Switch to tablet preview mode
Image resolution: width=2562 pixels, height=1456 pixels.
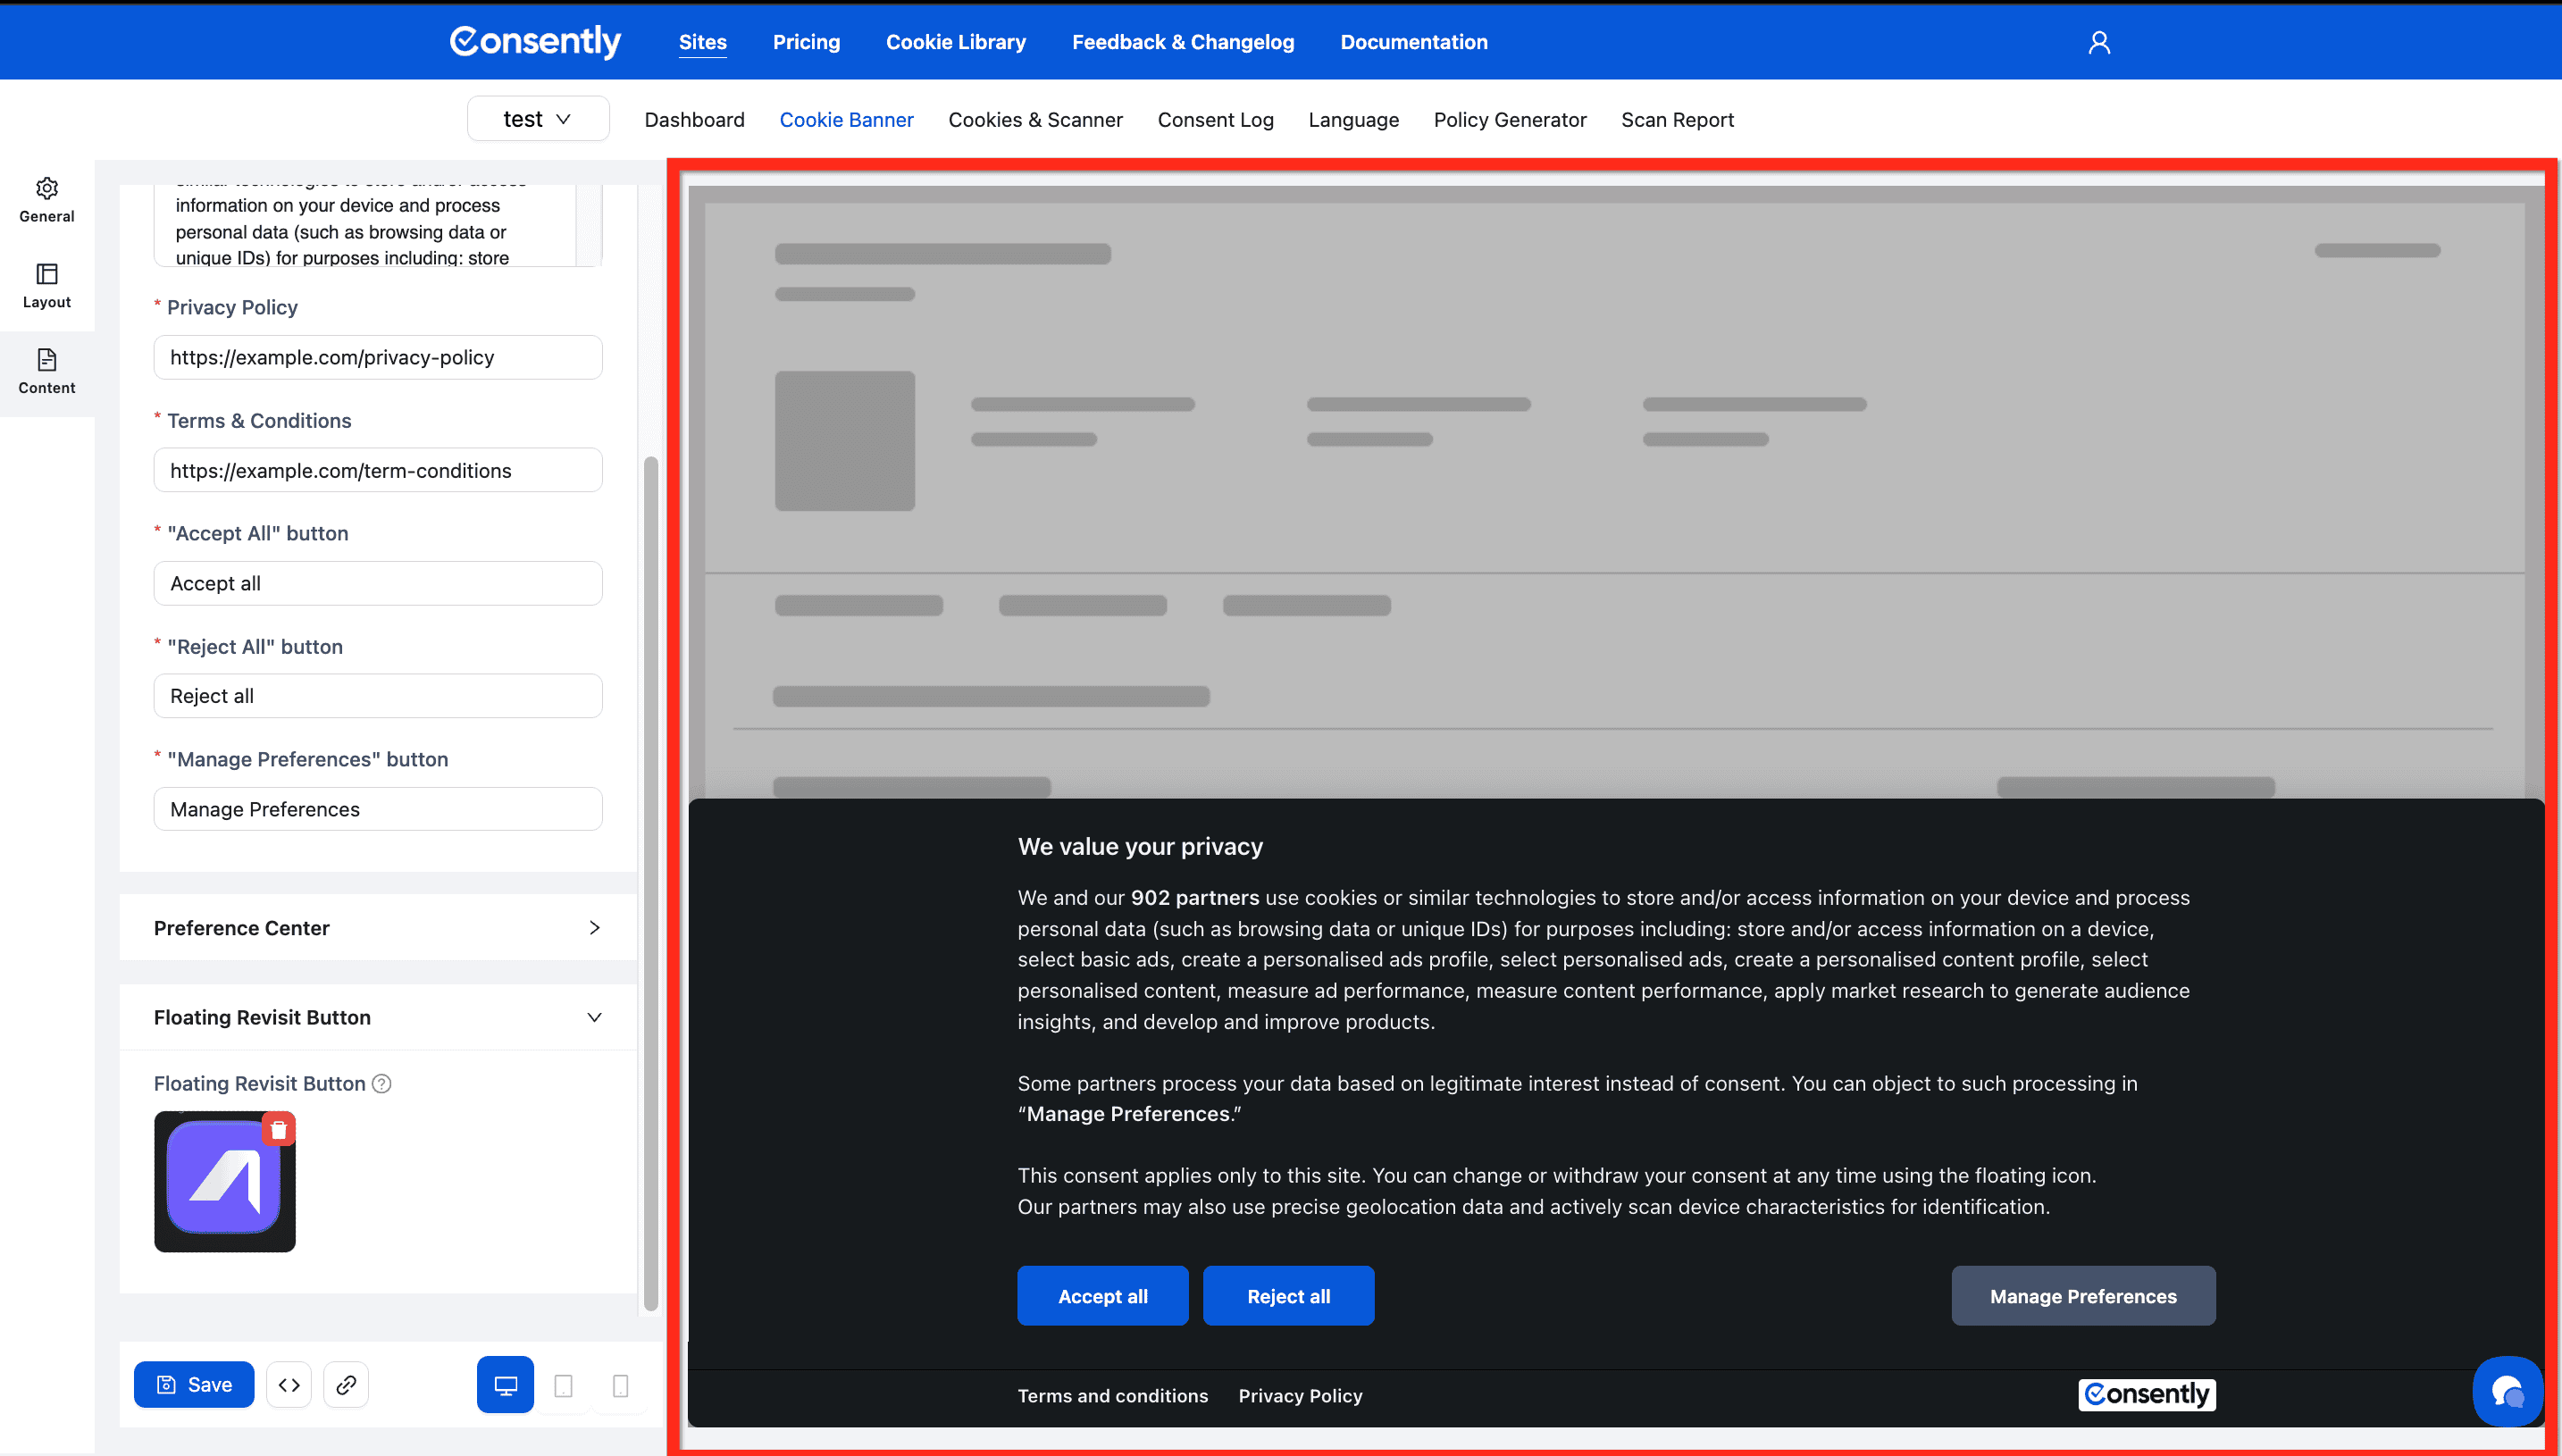[563, 1384]
